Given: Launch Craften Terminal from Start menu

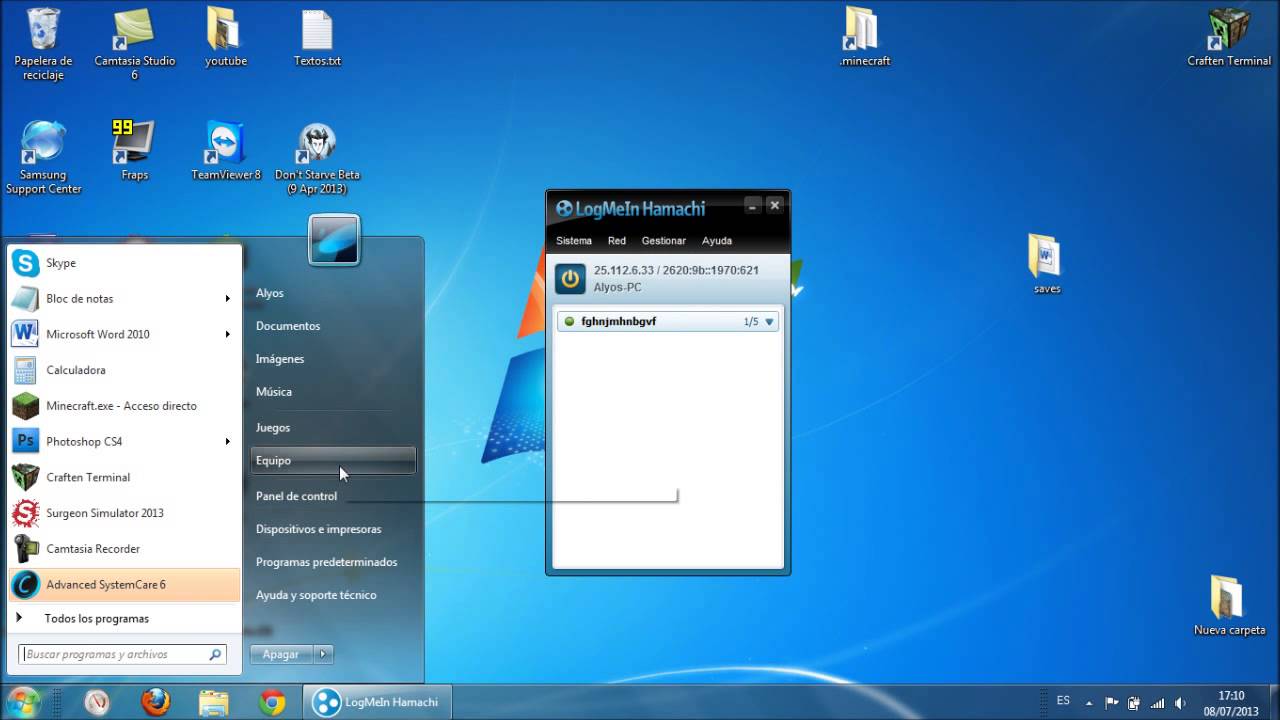Looking at the screenshot, I should [125, 478].
